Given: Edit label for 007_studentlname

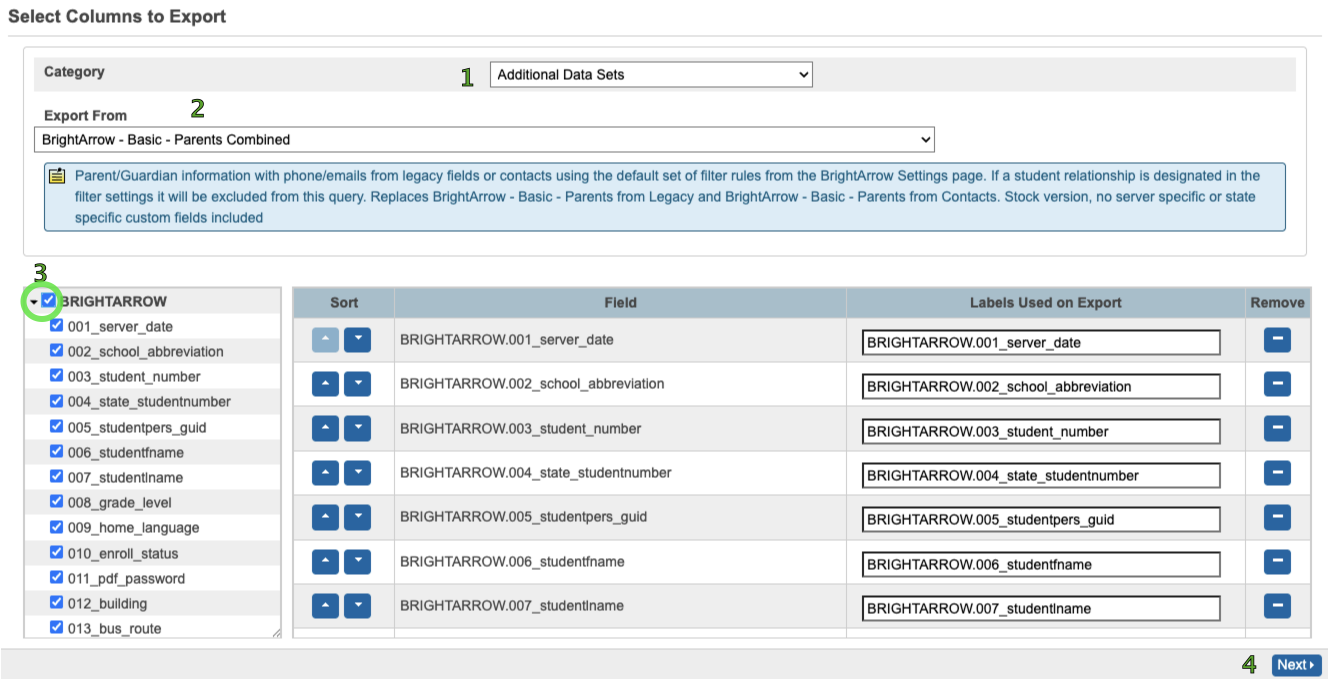Looking at the screenshot, I should 1041,608.
